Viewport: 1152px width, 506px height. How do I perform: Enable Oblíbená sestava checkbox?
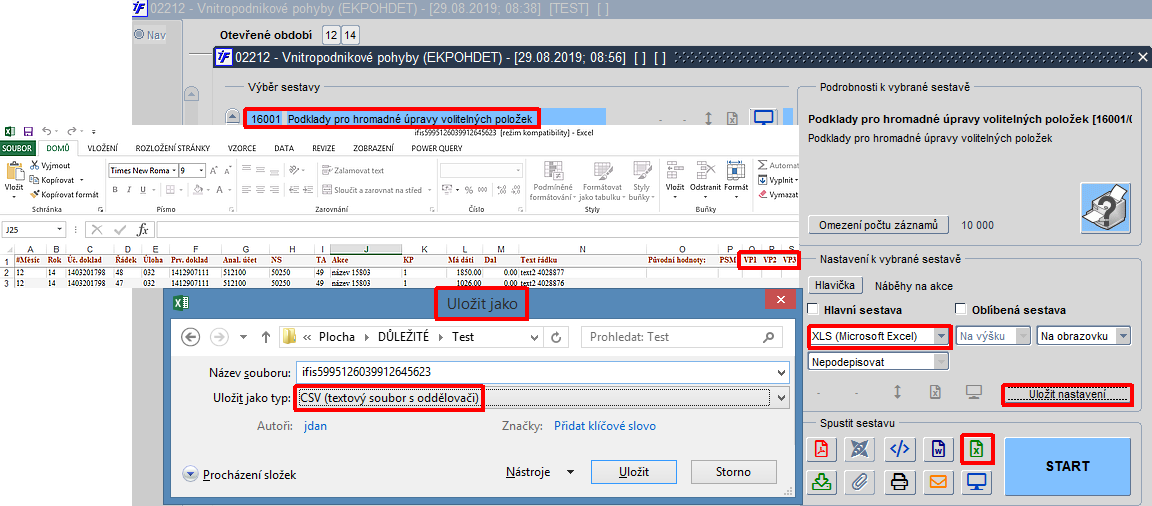point(960,310)
